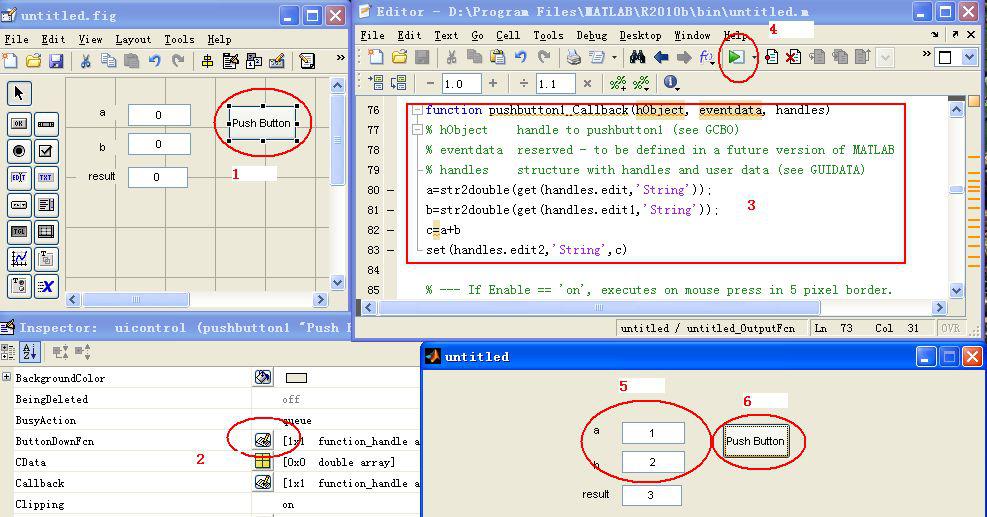Pick the Listbox component in palette
This screenshot has width=987, height=517.
click(46, 205)
